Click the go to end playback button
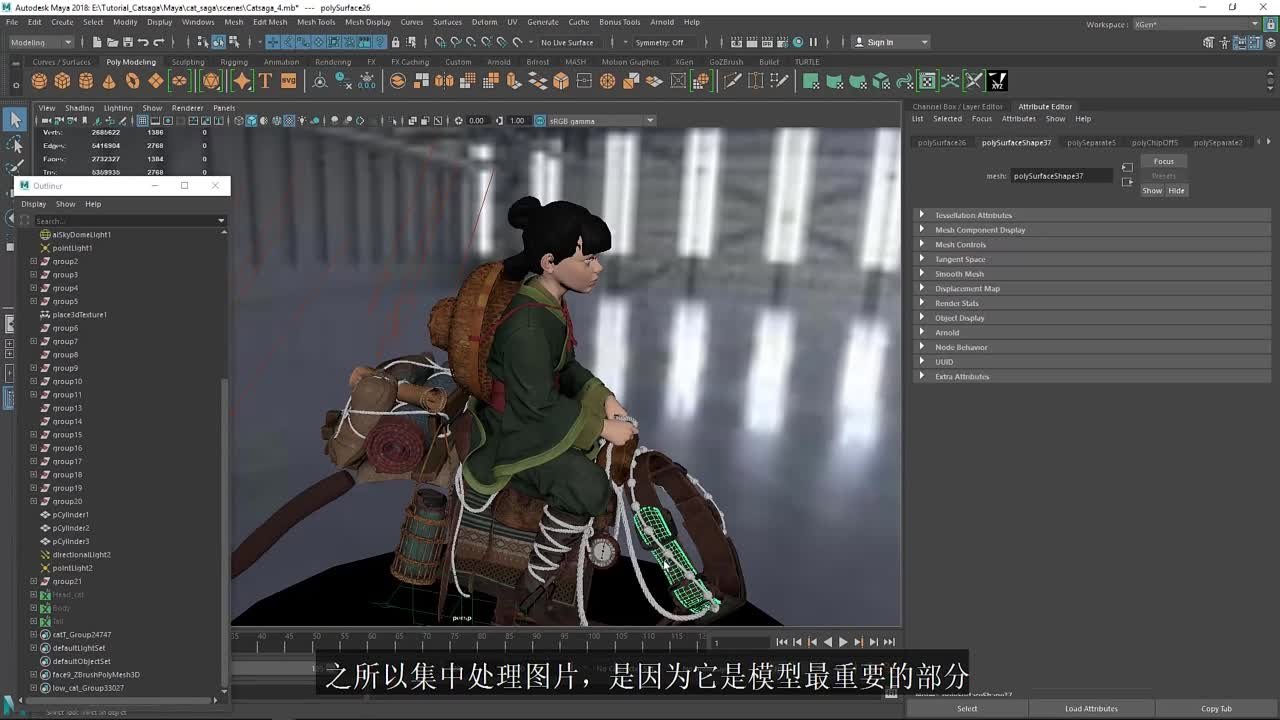 pos(889,642)
